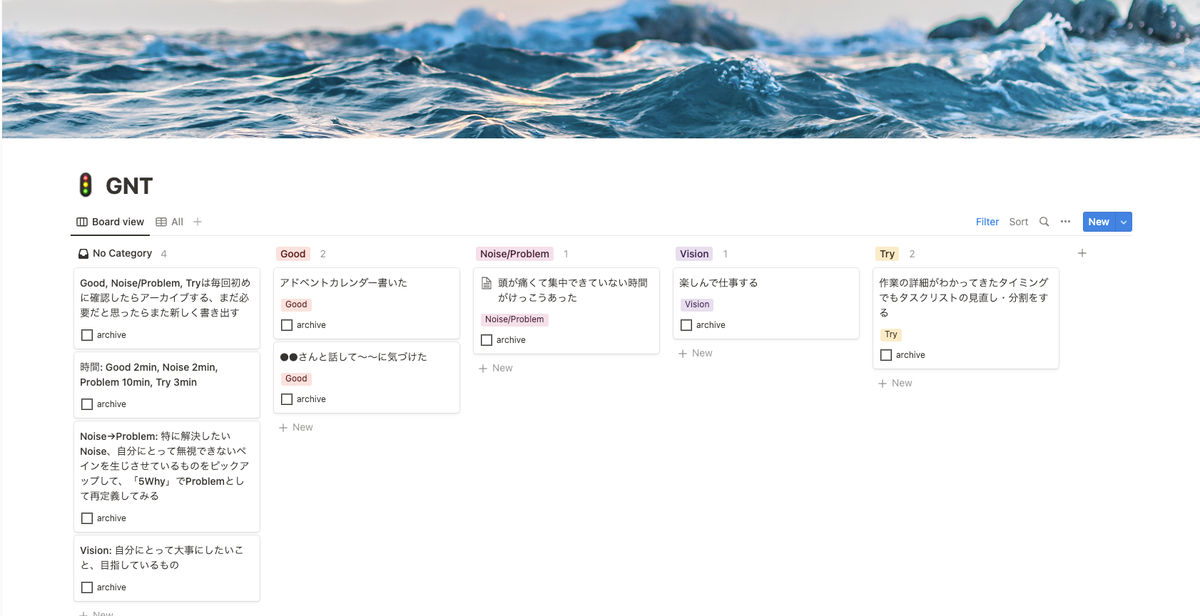Check archive on Vision: 自分にとって card
The width and height of the screenshot is (1200, 616).
click(x=87, y=587)
